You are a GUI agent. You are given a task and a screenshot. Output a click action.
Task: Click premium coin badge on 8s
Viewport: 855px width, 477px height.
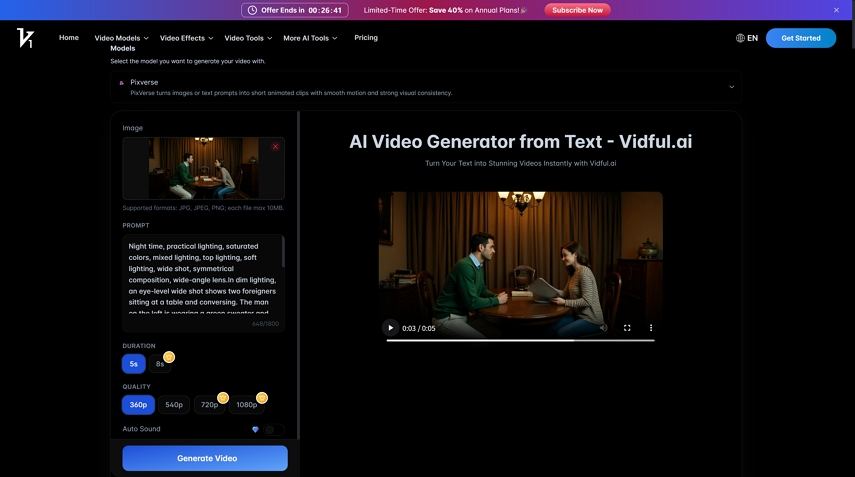tap(169, 357)
